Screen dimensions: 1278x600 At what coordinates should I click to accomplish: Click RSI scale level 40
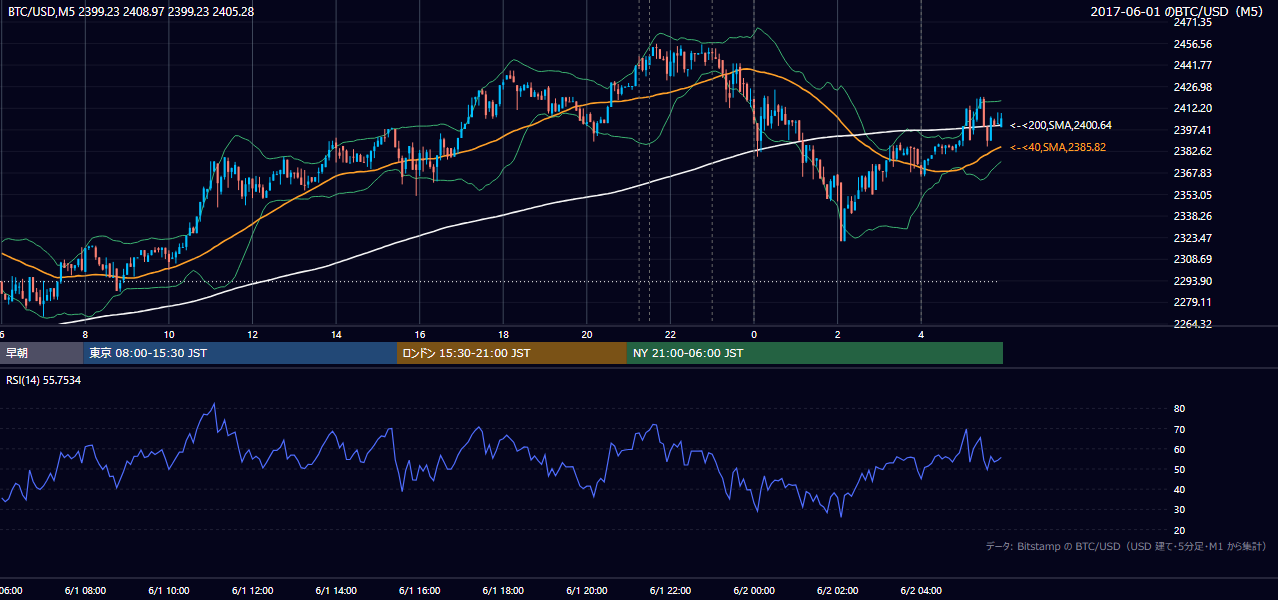point(1179,489)
